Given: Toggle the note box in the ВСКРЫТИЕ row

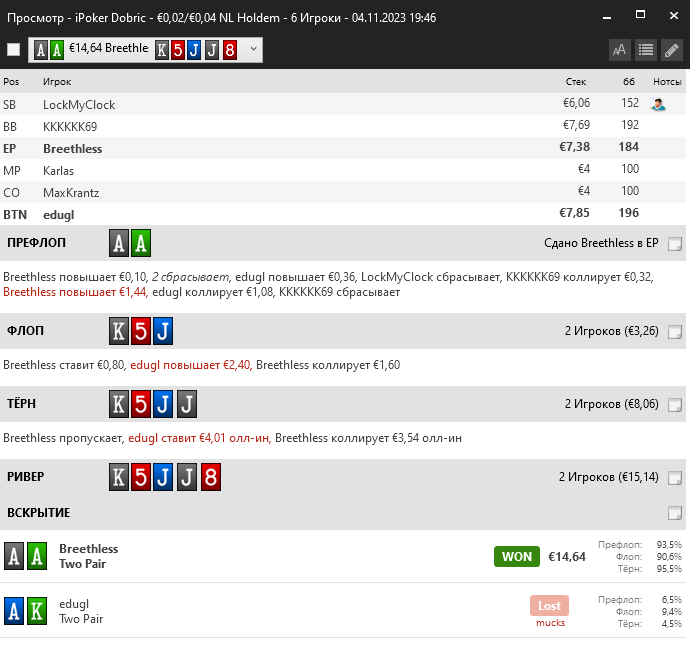Looking at the screenshot, I should pos(675,513).
